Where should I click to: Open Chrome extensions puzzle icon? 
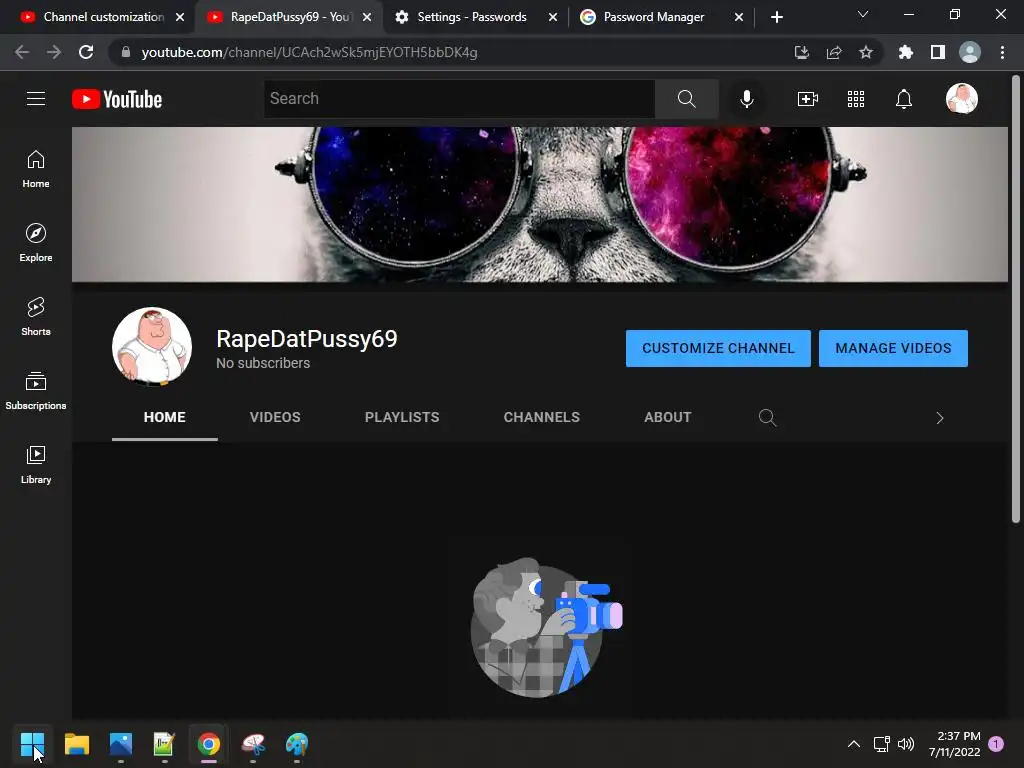905,52
